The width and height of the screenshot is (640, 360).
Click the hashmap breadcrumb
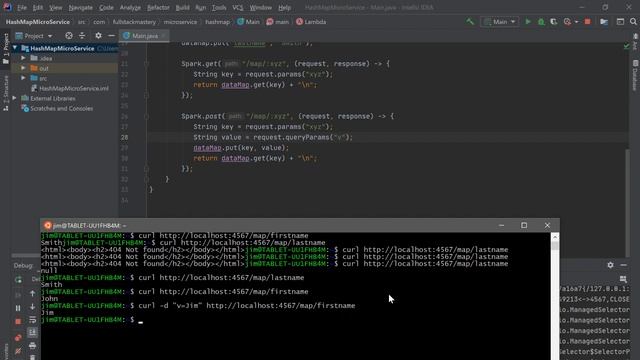click(x=218, y=22)
